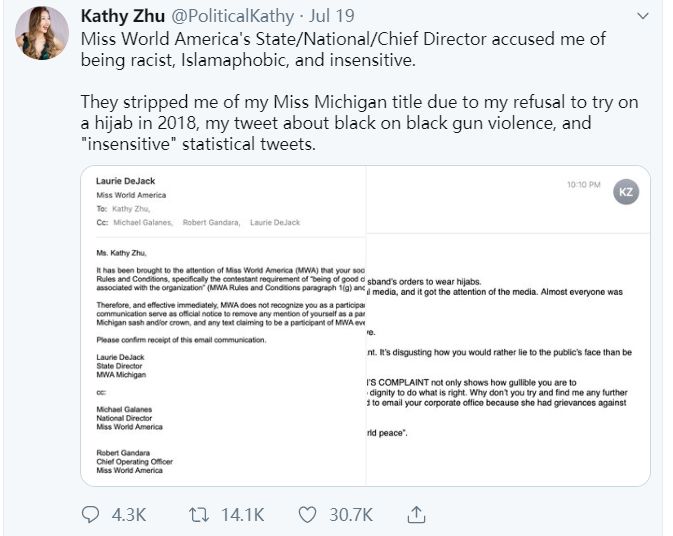Open the right email reply screenshot
673x536 pixels.
[x=508, y=326]
